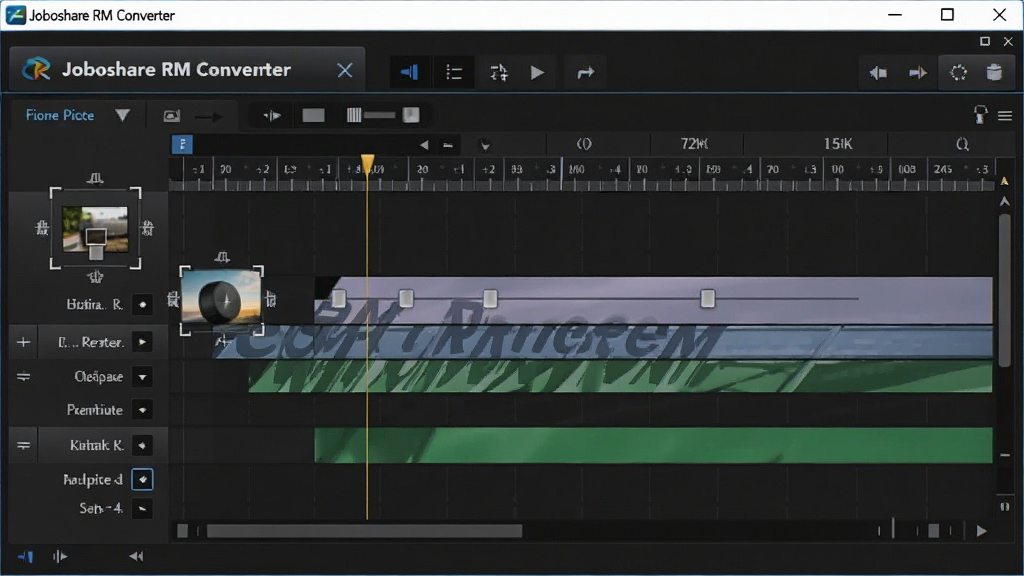Click play arrow at bottom right
The width and height of the screenshot is (1024, 576).
tap(981, 531)
